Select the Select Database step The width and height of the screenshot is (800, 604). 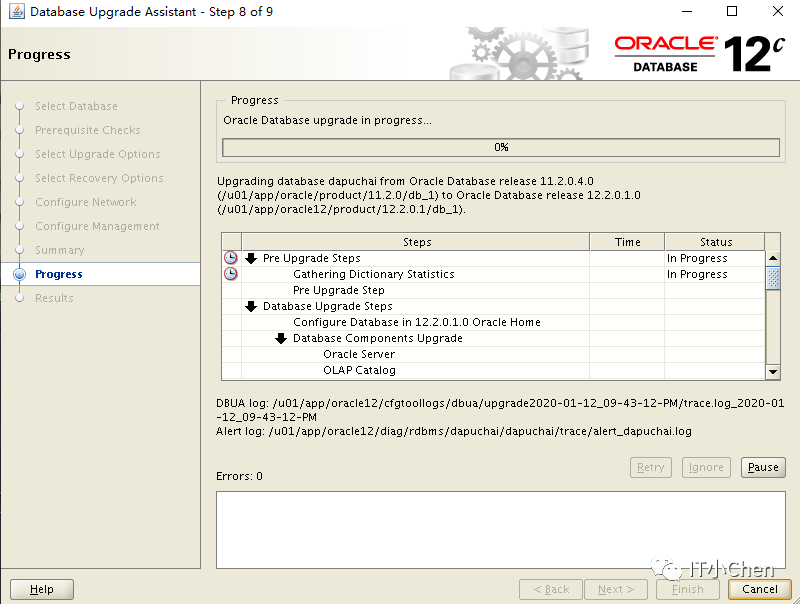pos(76,107)
